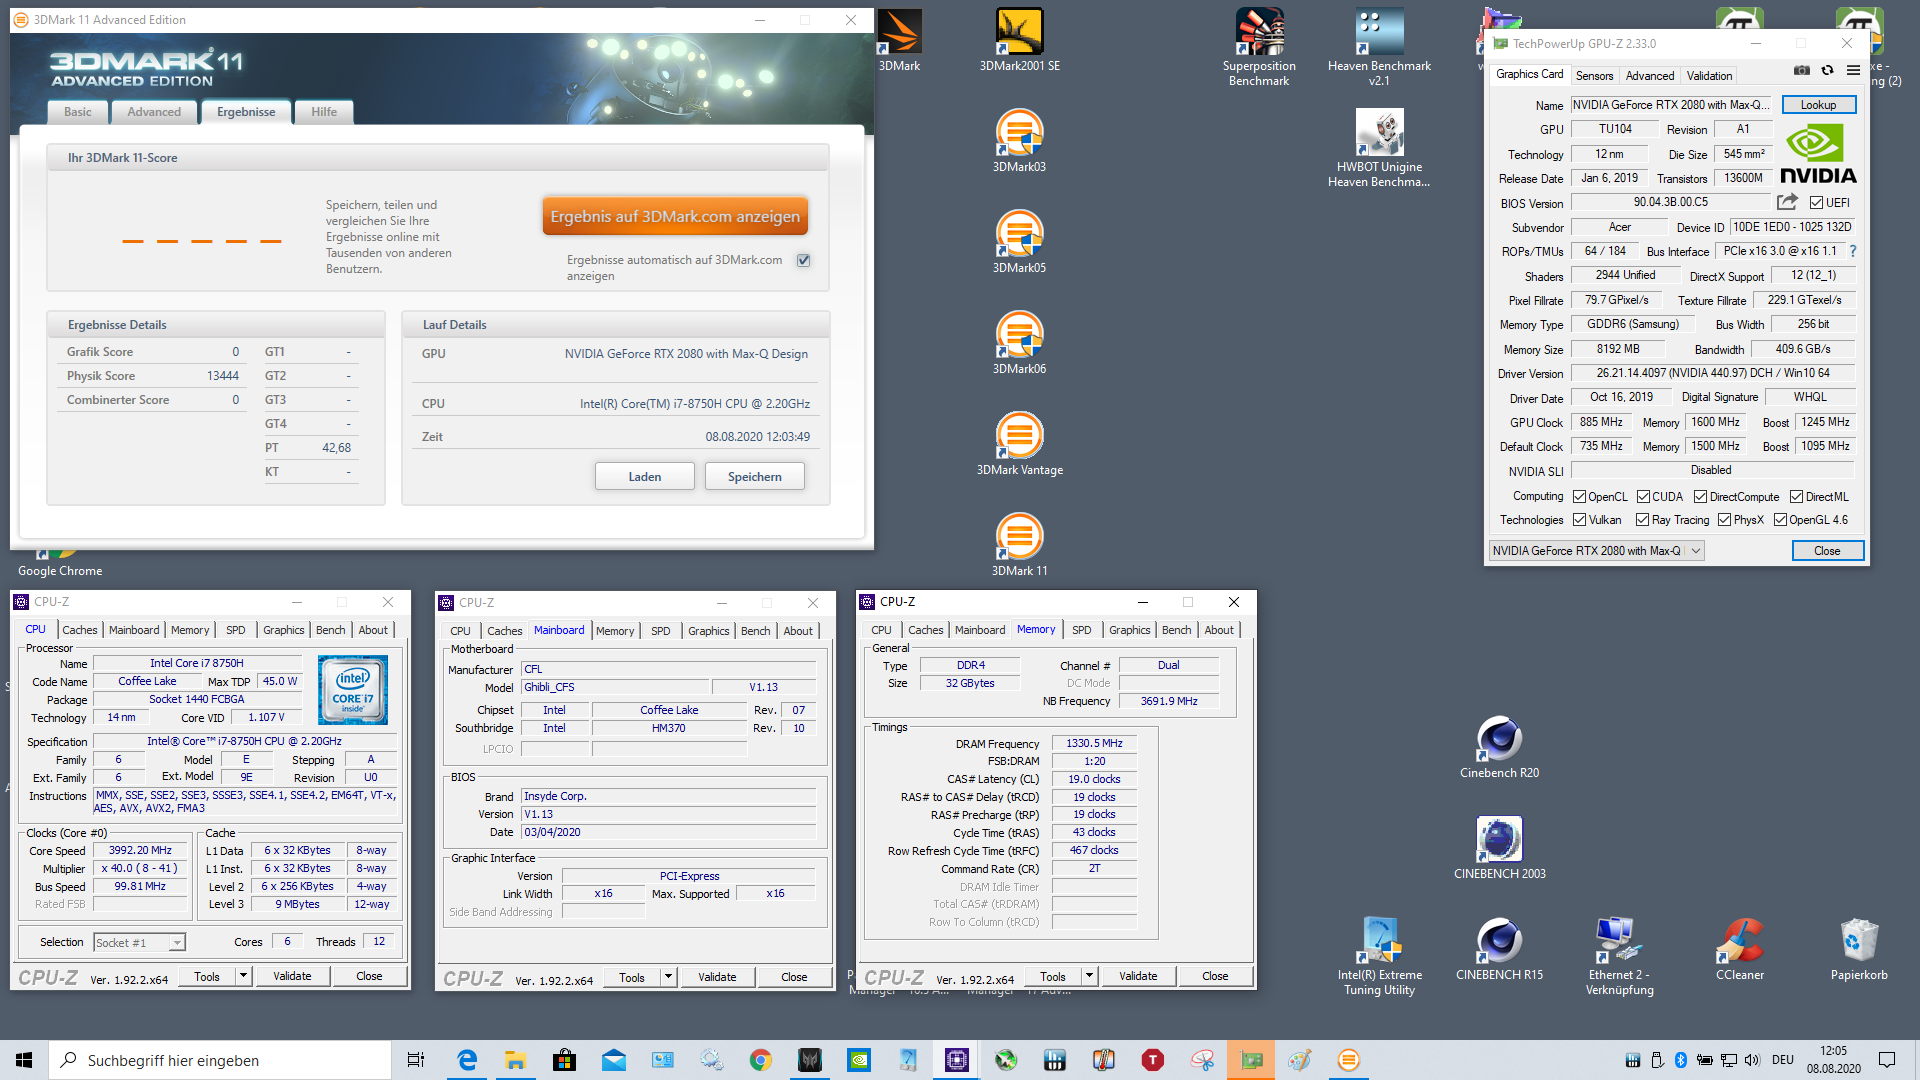Switch to Advanced tab in 3DMark 11
The width and height of the screenshot is (1920, 1080).
tap(154, 112)
